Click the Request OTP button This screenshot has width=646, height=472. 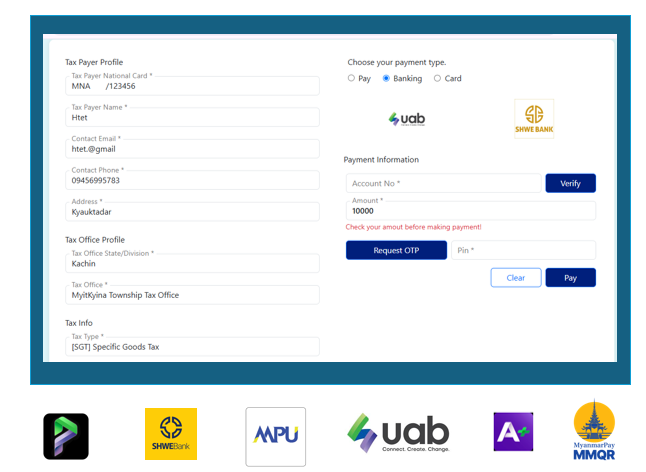(x=396, y=250)
